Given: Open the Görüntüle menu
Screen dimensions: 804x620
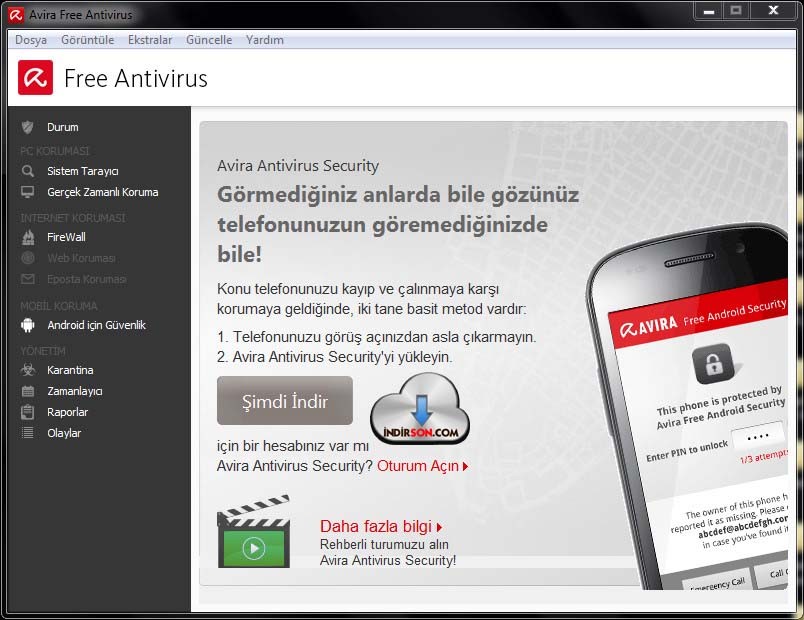Looking at the screenshot, I should click(x=88, y=40).
